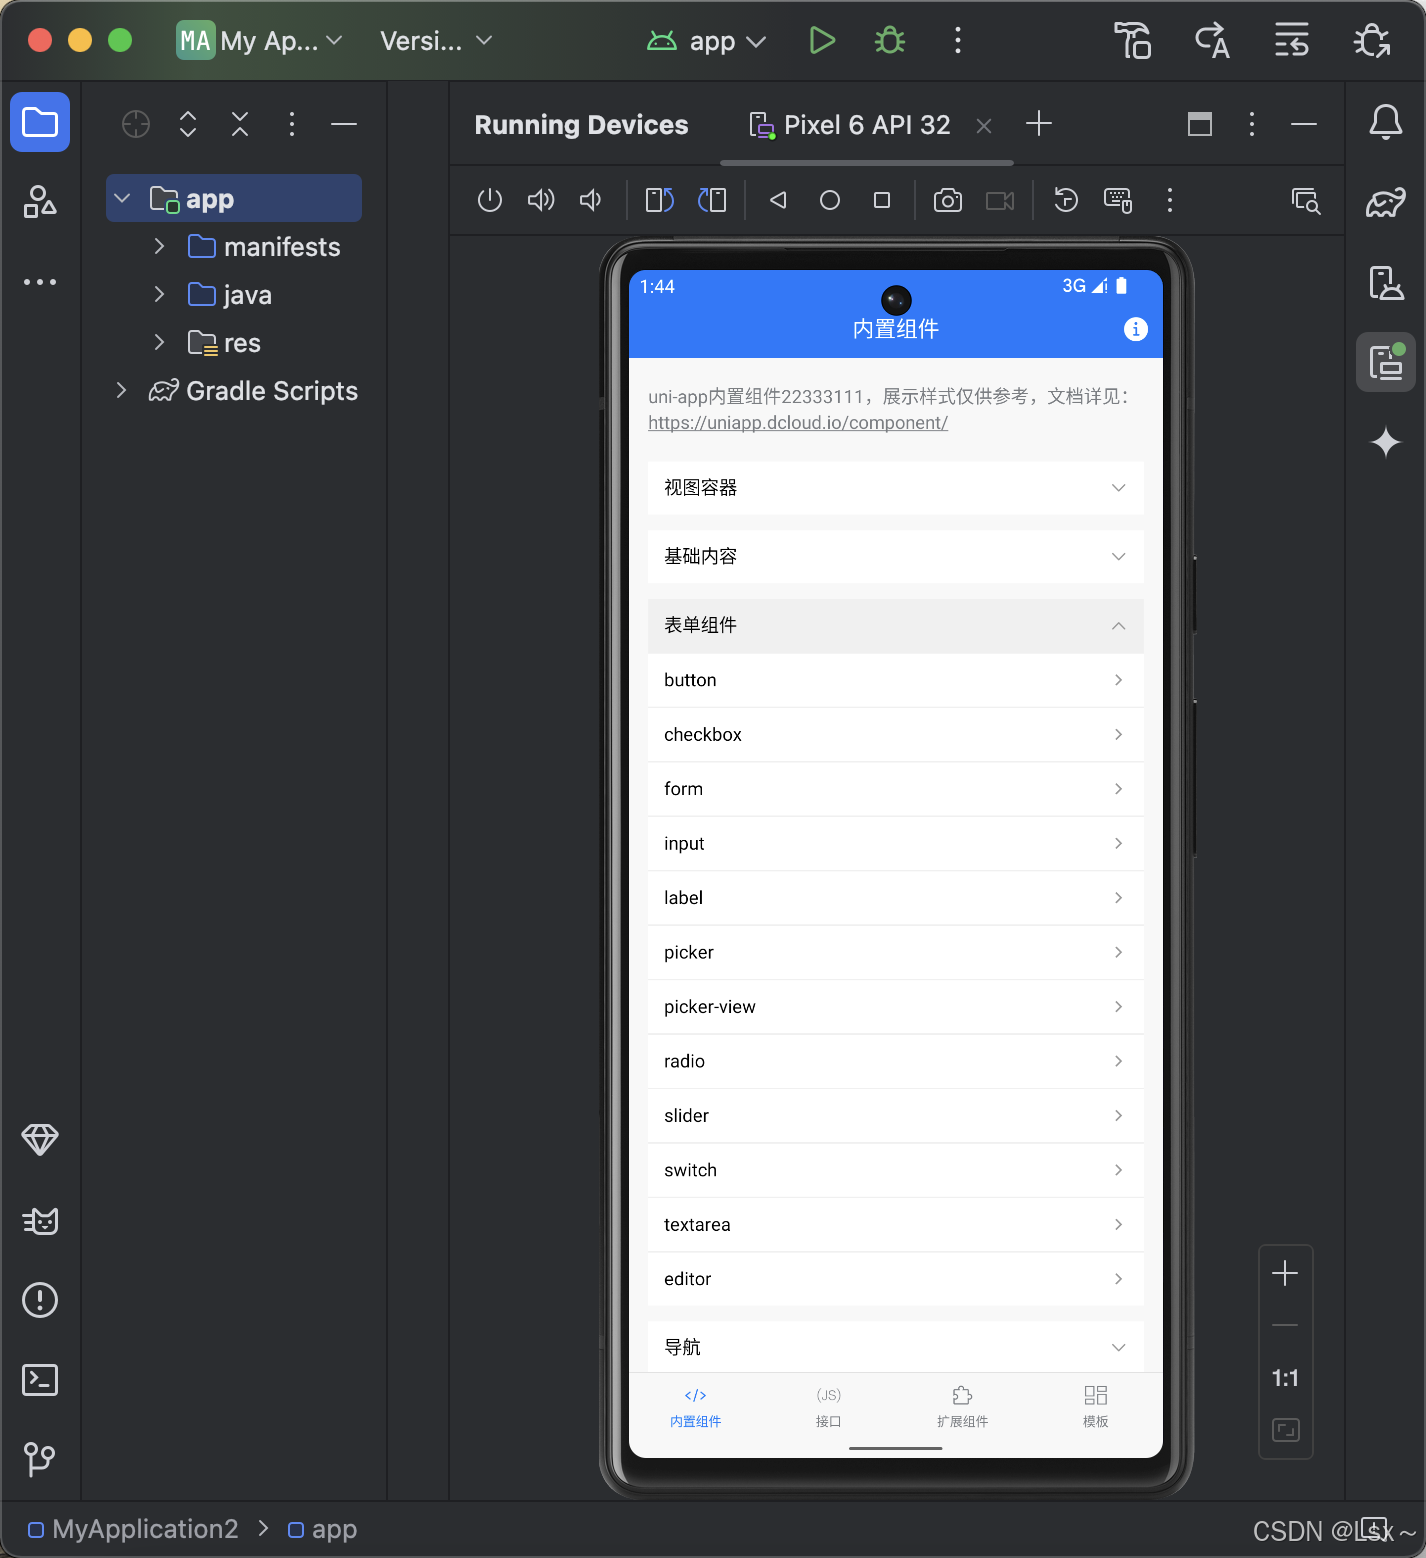Viewport: 1426px width, 1558px height.
Task: Open Problems tool window icon
Action: click(x=40, y=1300)
